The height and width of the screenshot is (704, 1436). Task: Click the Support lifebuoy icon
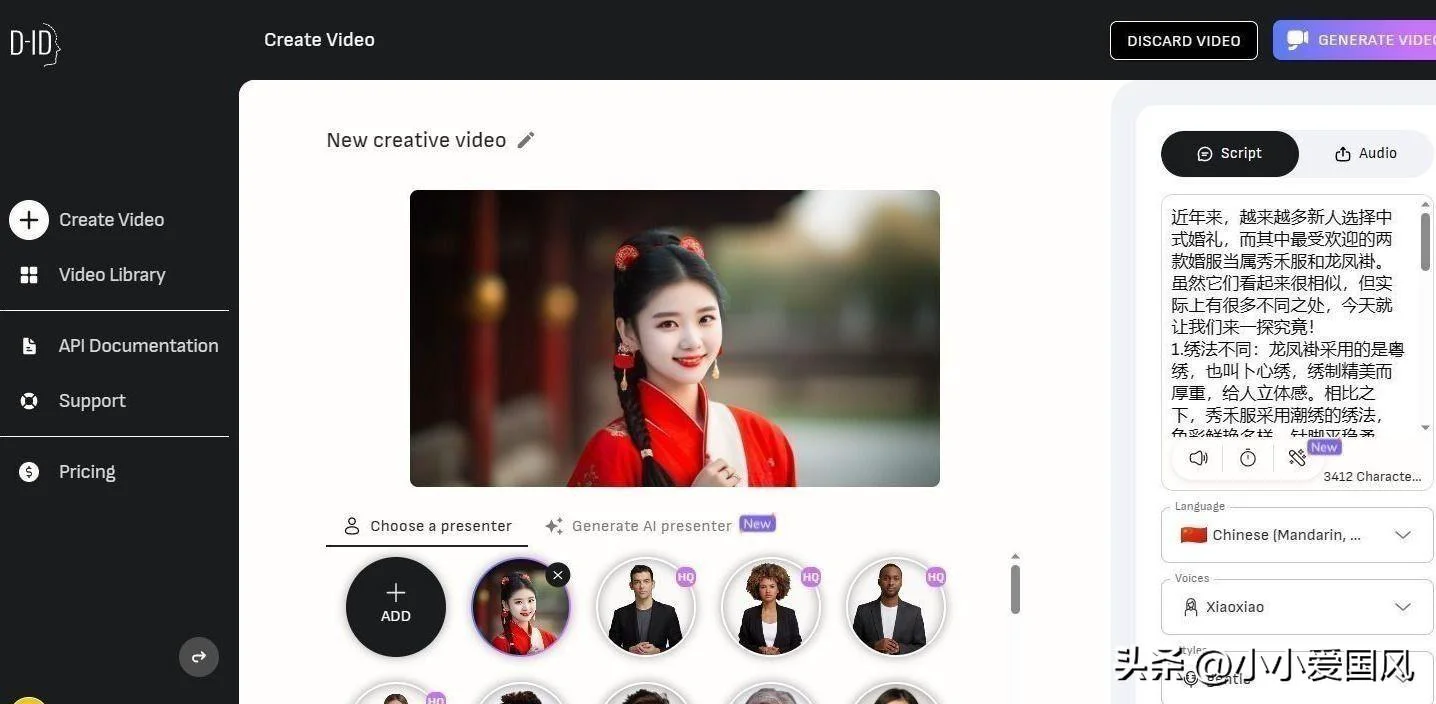[29, 401]
